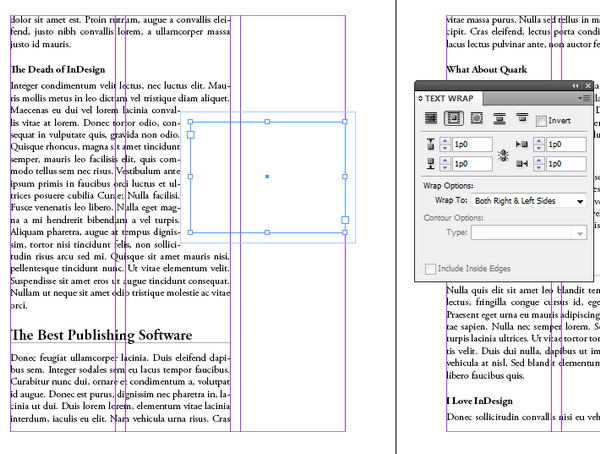Open the Text Wrap panel flyout menu
This screenshot has height=454, width=600.
pyautogui.click(x=584, y=98)
